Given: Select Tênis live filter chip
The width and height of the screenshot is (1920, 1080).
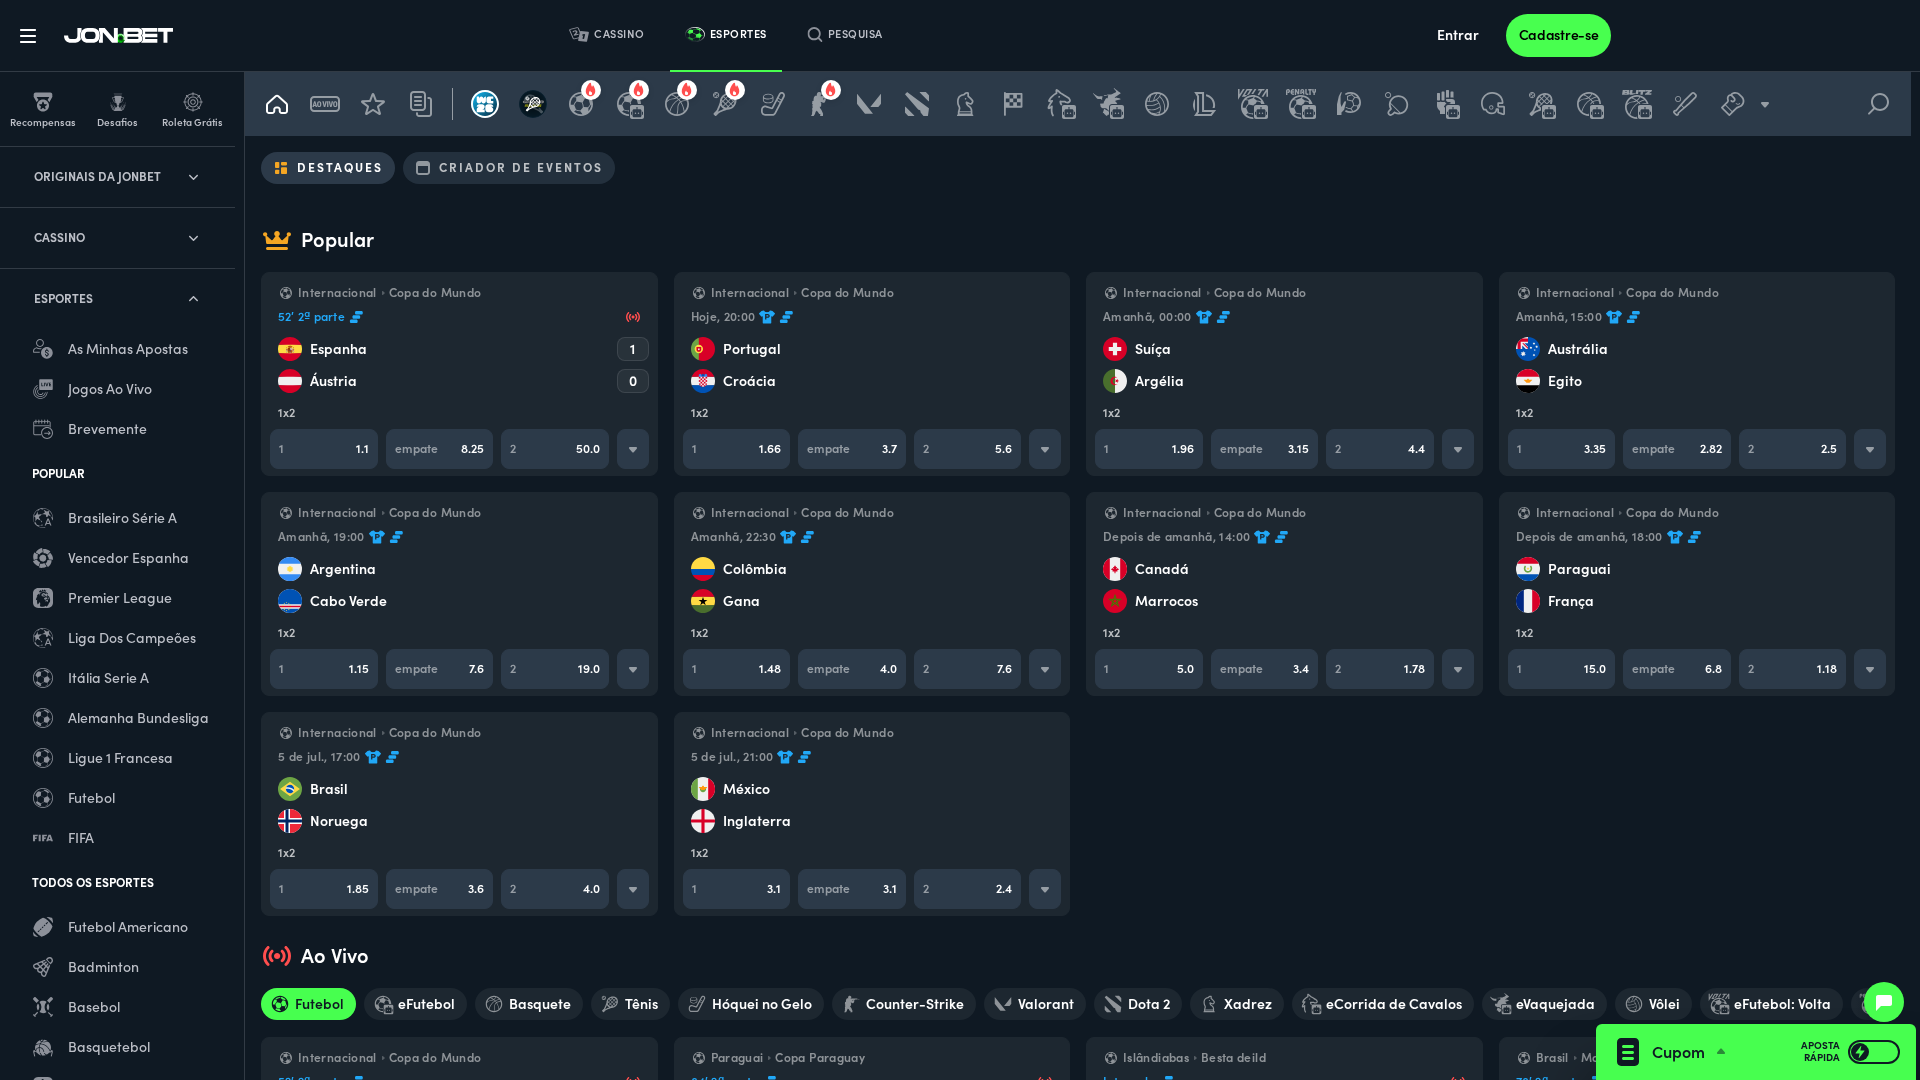Looking at the screenshot, I should pos(630,1004).
